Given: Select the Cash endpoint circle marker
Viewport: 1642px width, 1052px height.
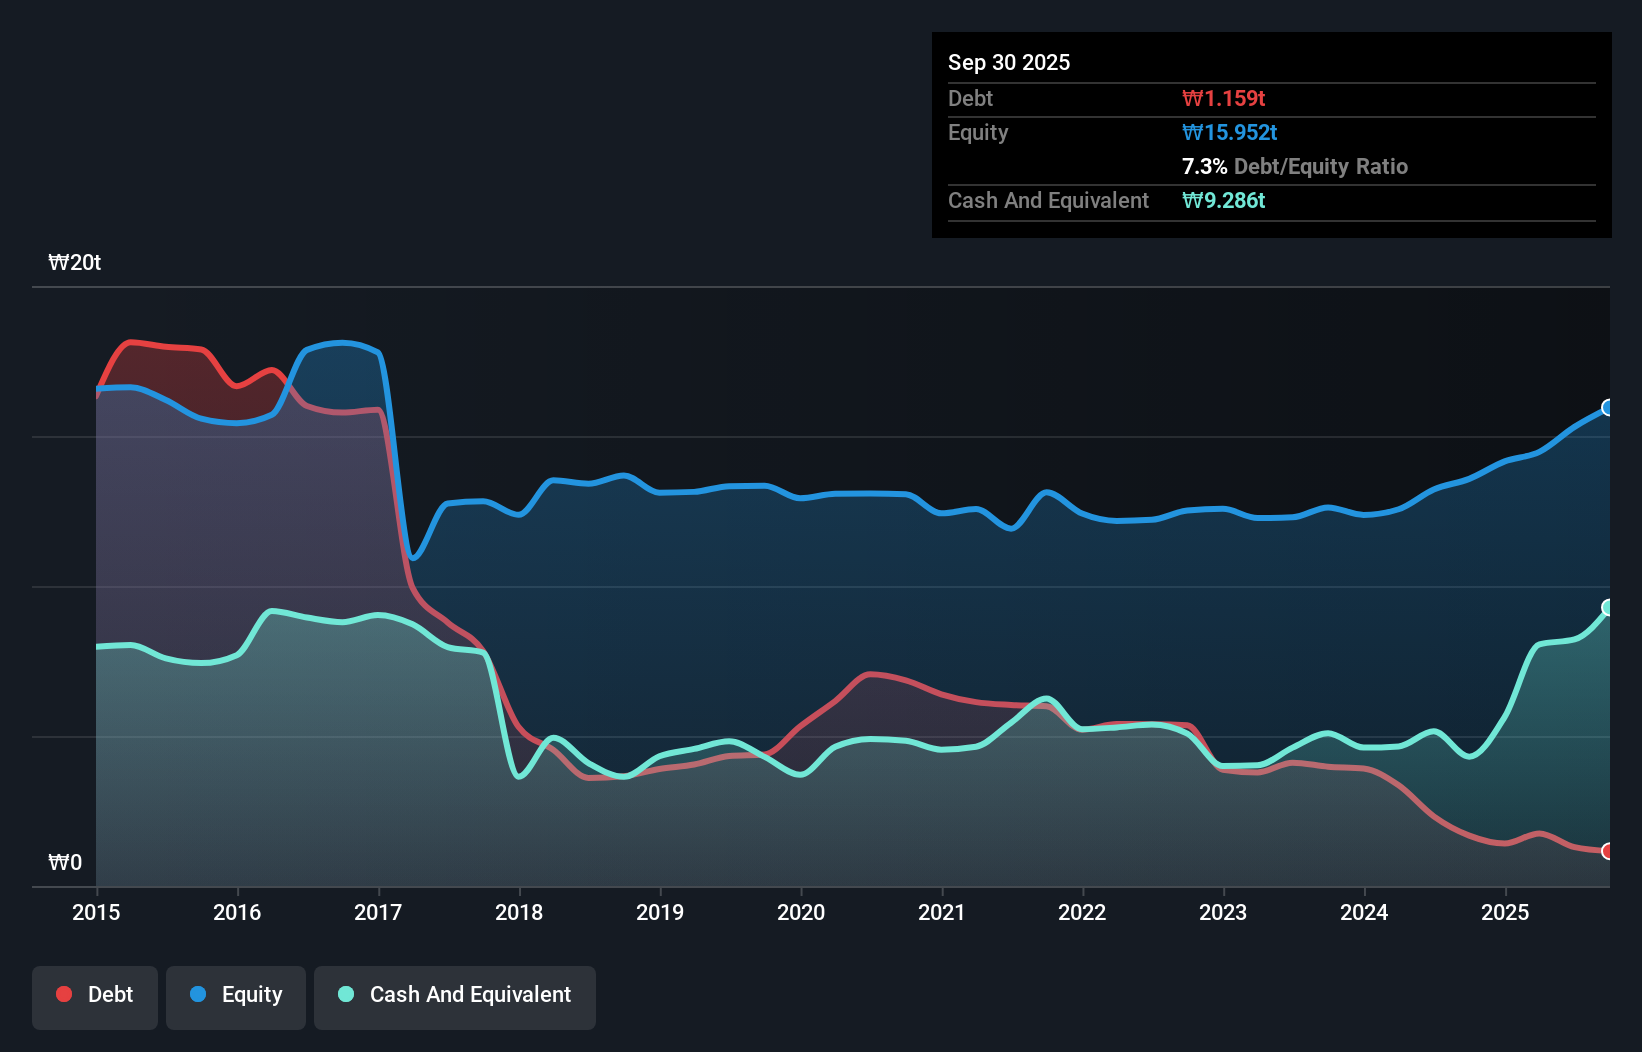Looking at the screenshot, I should tap(1607, 607).
